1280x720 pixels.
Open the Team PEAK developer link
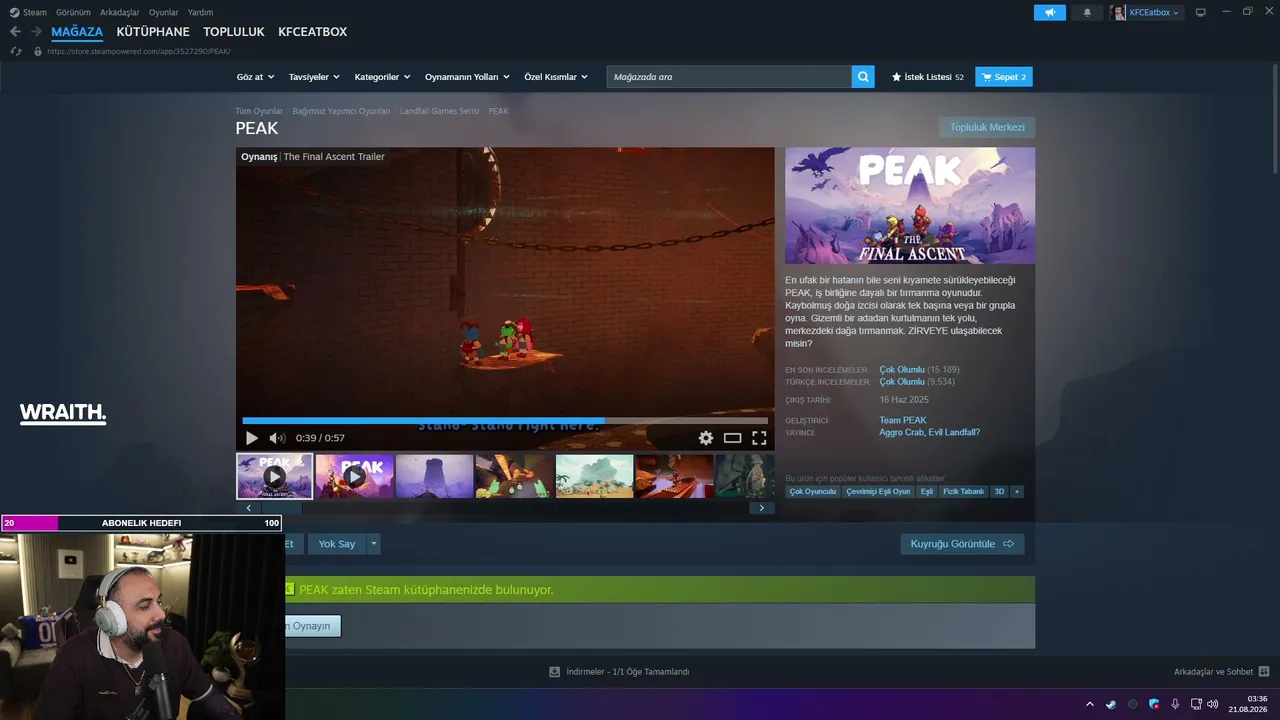coord(903,420)
